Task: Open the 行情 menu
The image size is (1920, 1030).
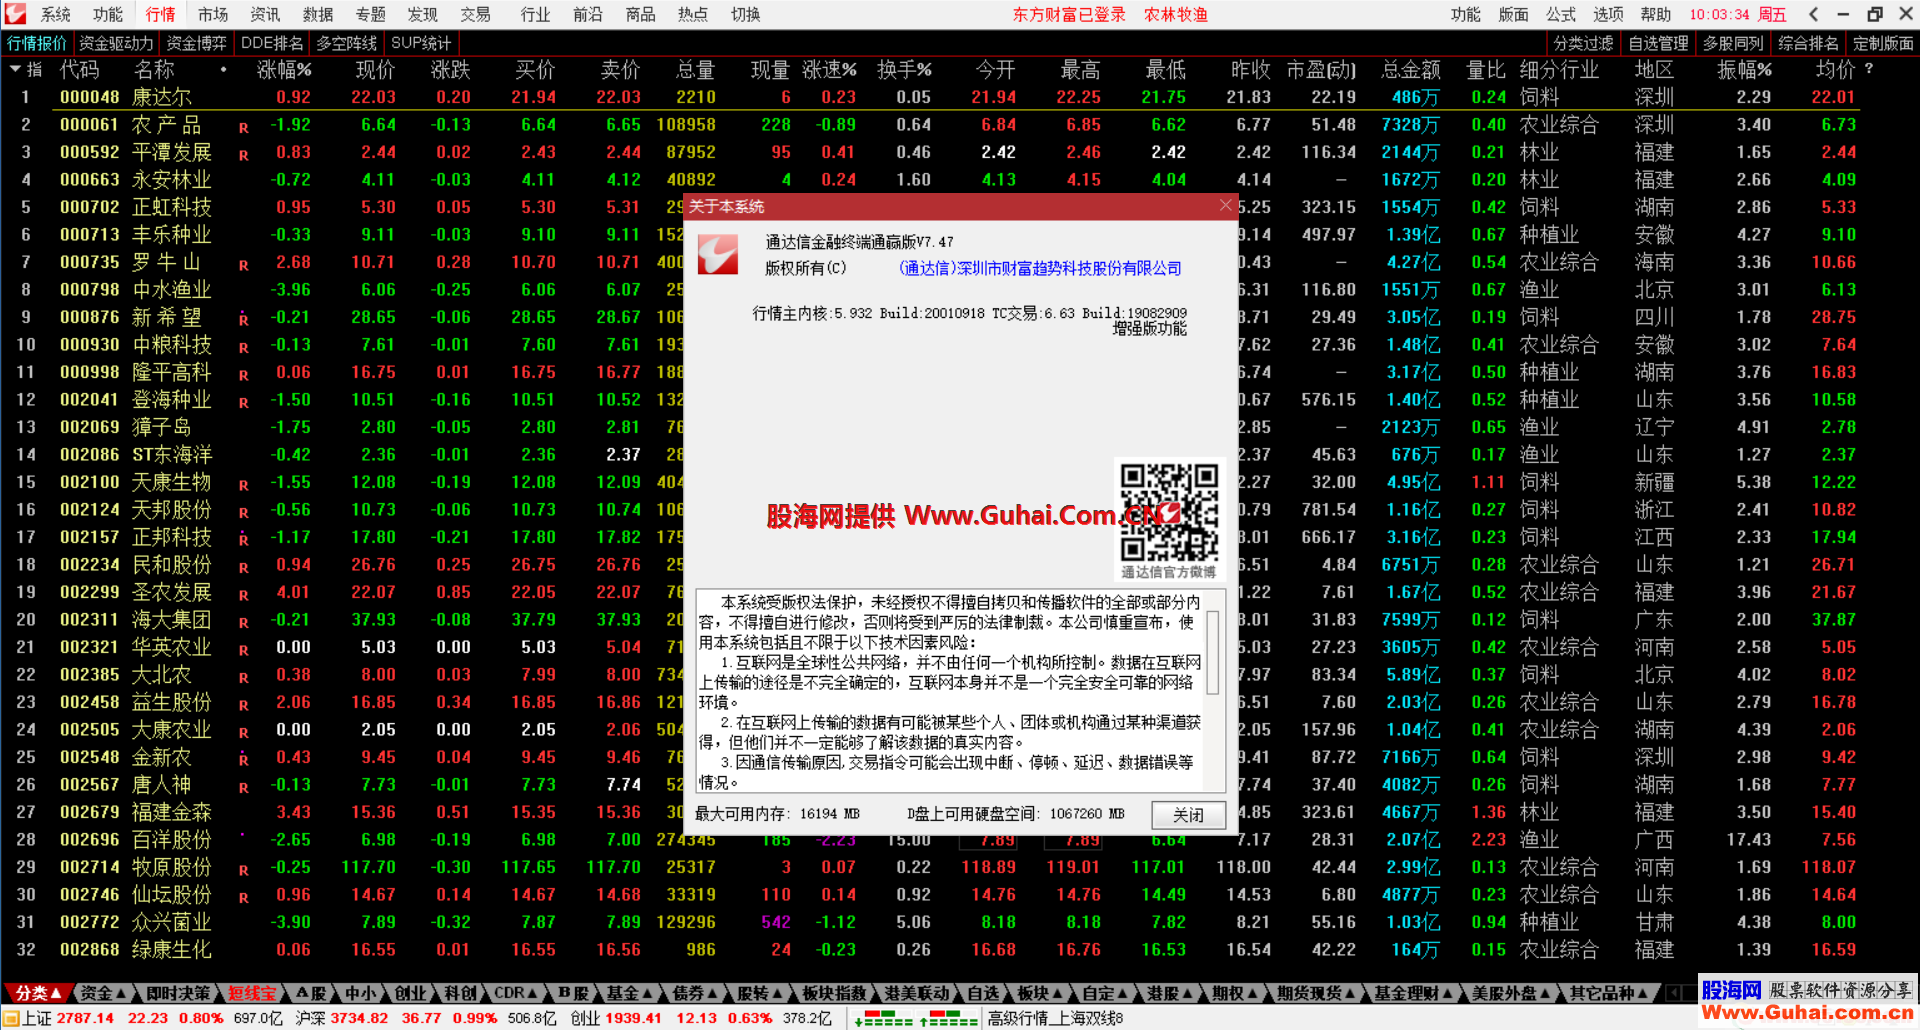Action: click(x=160, y=14)
